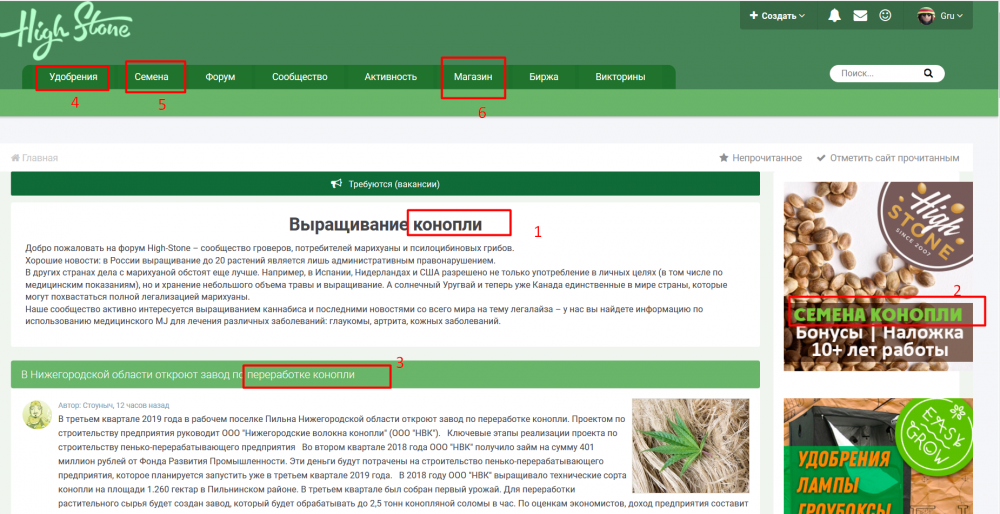The height and width of the screenshot is (514, 1000).
Task: Click the home icon in breadcrumb
Action: tap(15, 158)
